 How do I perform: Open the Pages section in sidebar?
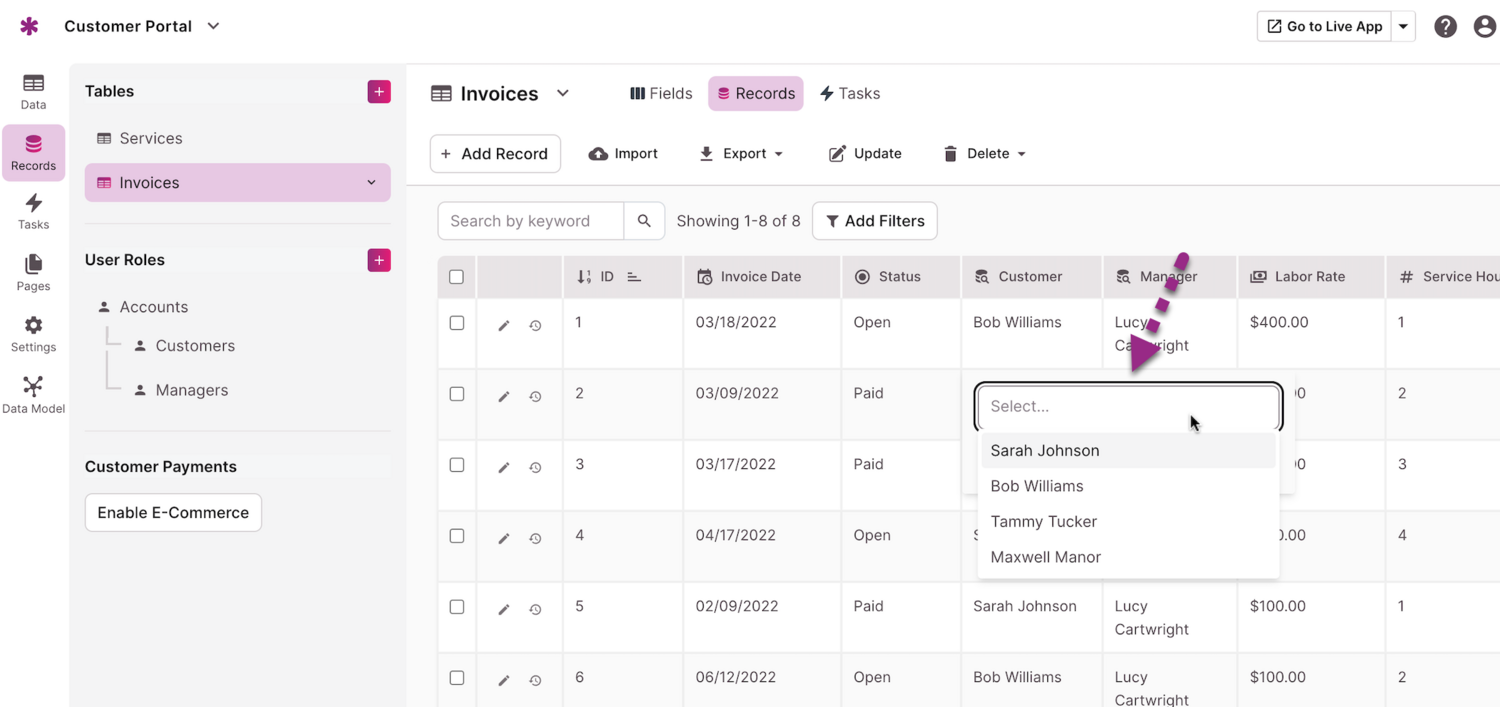[x=33, y=272]
